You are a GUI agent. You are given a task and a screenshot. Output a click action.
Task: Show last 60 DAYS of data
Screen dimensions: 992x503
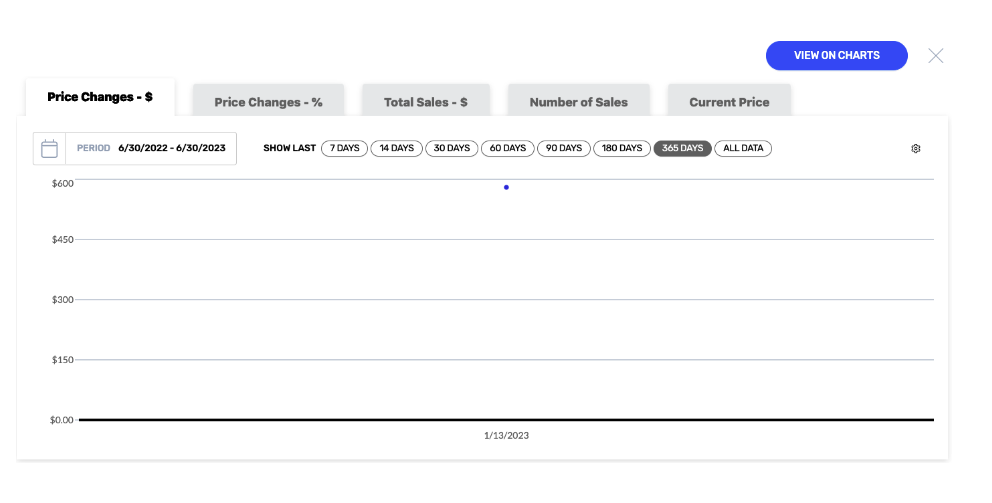point(507,148)
